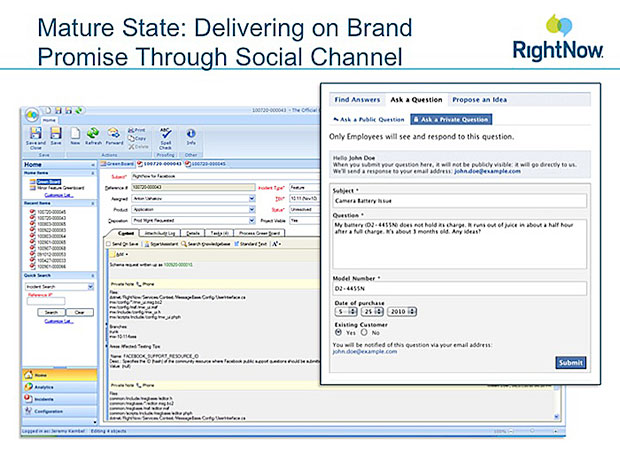Viewport: 620px width, 465px height.
Task: Select the Yes radio for Existing Customer
Action: [x=338, y=333]
